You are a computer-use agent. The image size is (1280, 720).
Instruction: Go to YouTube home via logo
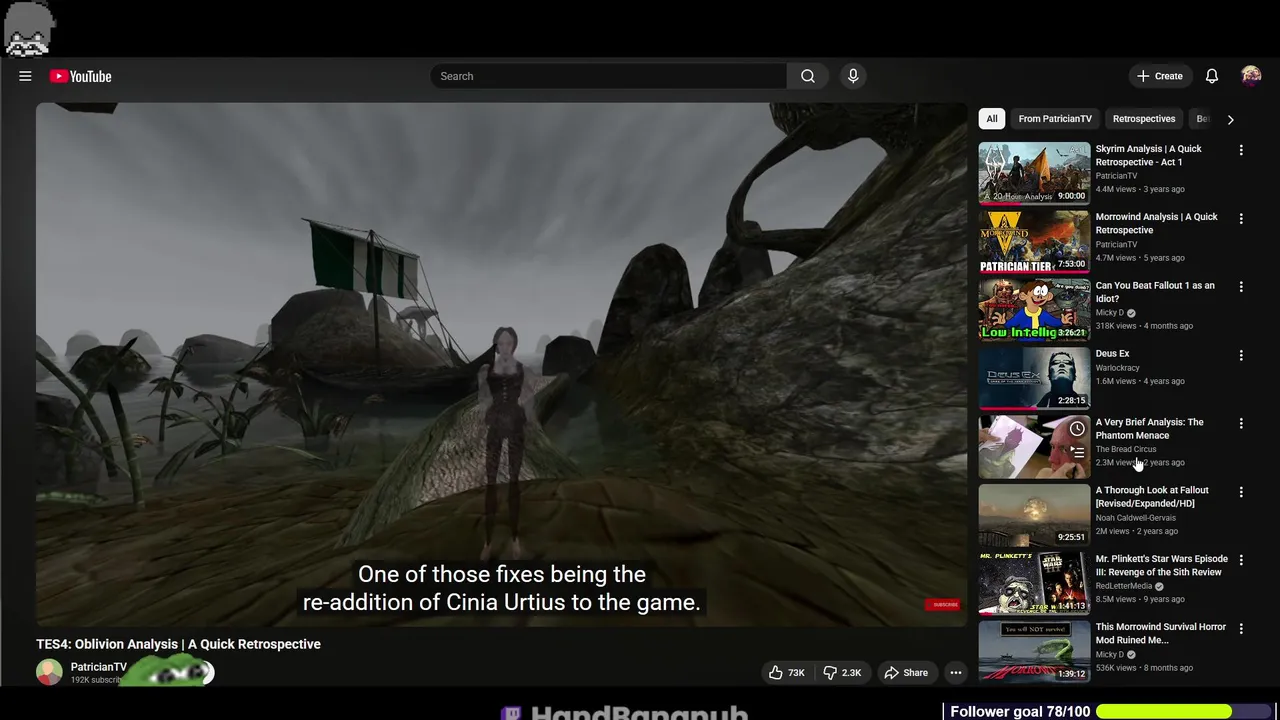pyautogui.click(x=81, y=76)
